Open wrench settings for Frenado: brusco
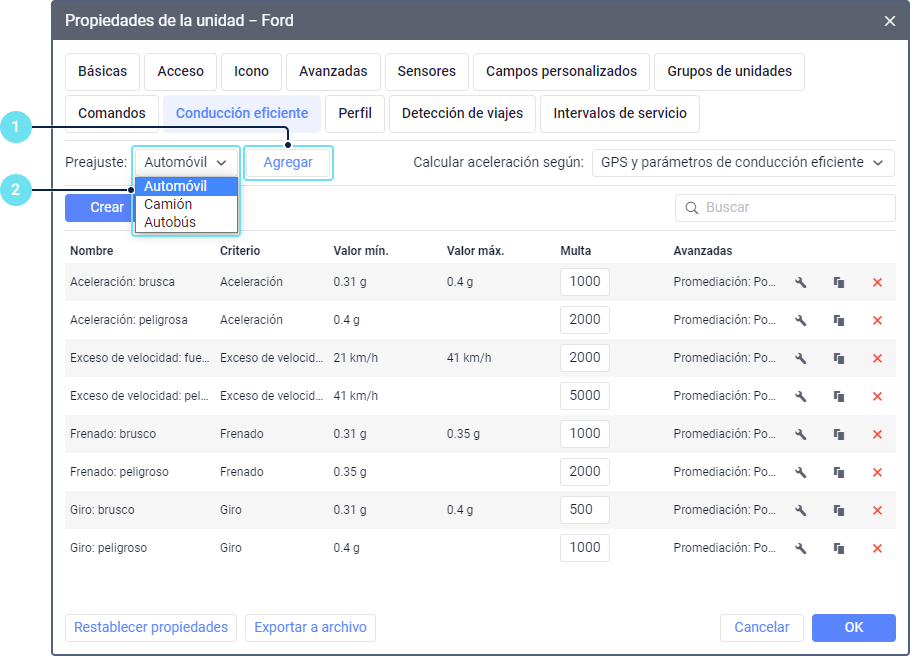 click(801, 434)
